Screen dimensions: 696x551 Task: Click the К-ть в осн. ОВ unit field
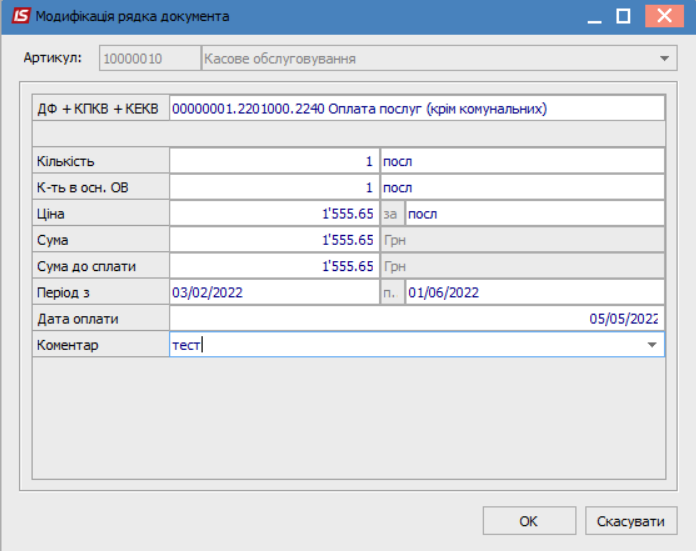pyautogui.click(x=522, y=187)
